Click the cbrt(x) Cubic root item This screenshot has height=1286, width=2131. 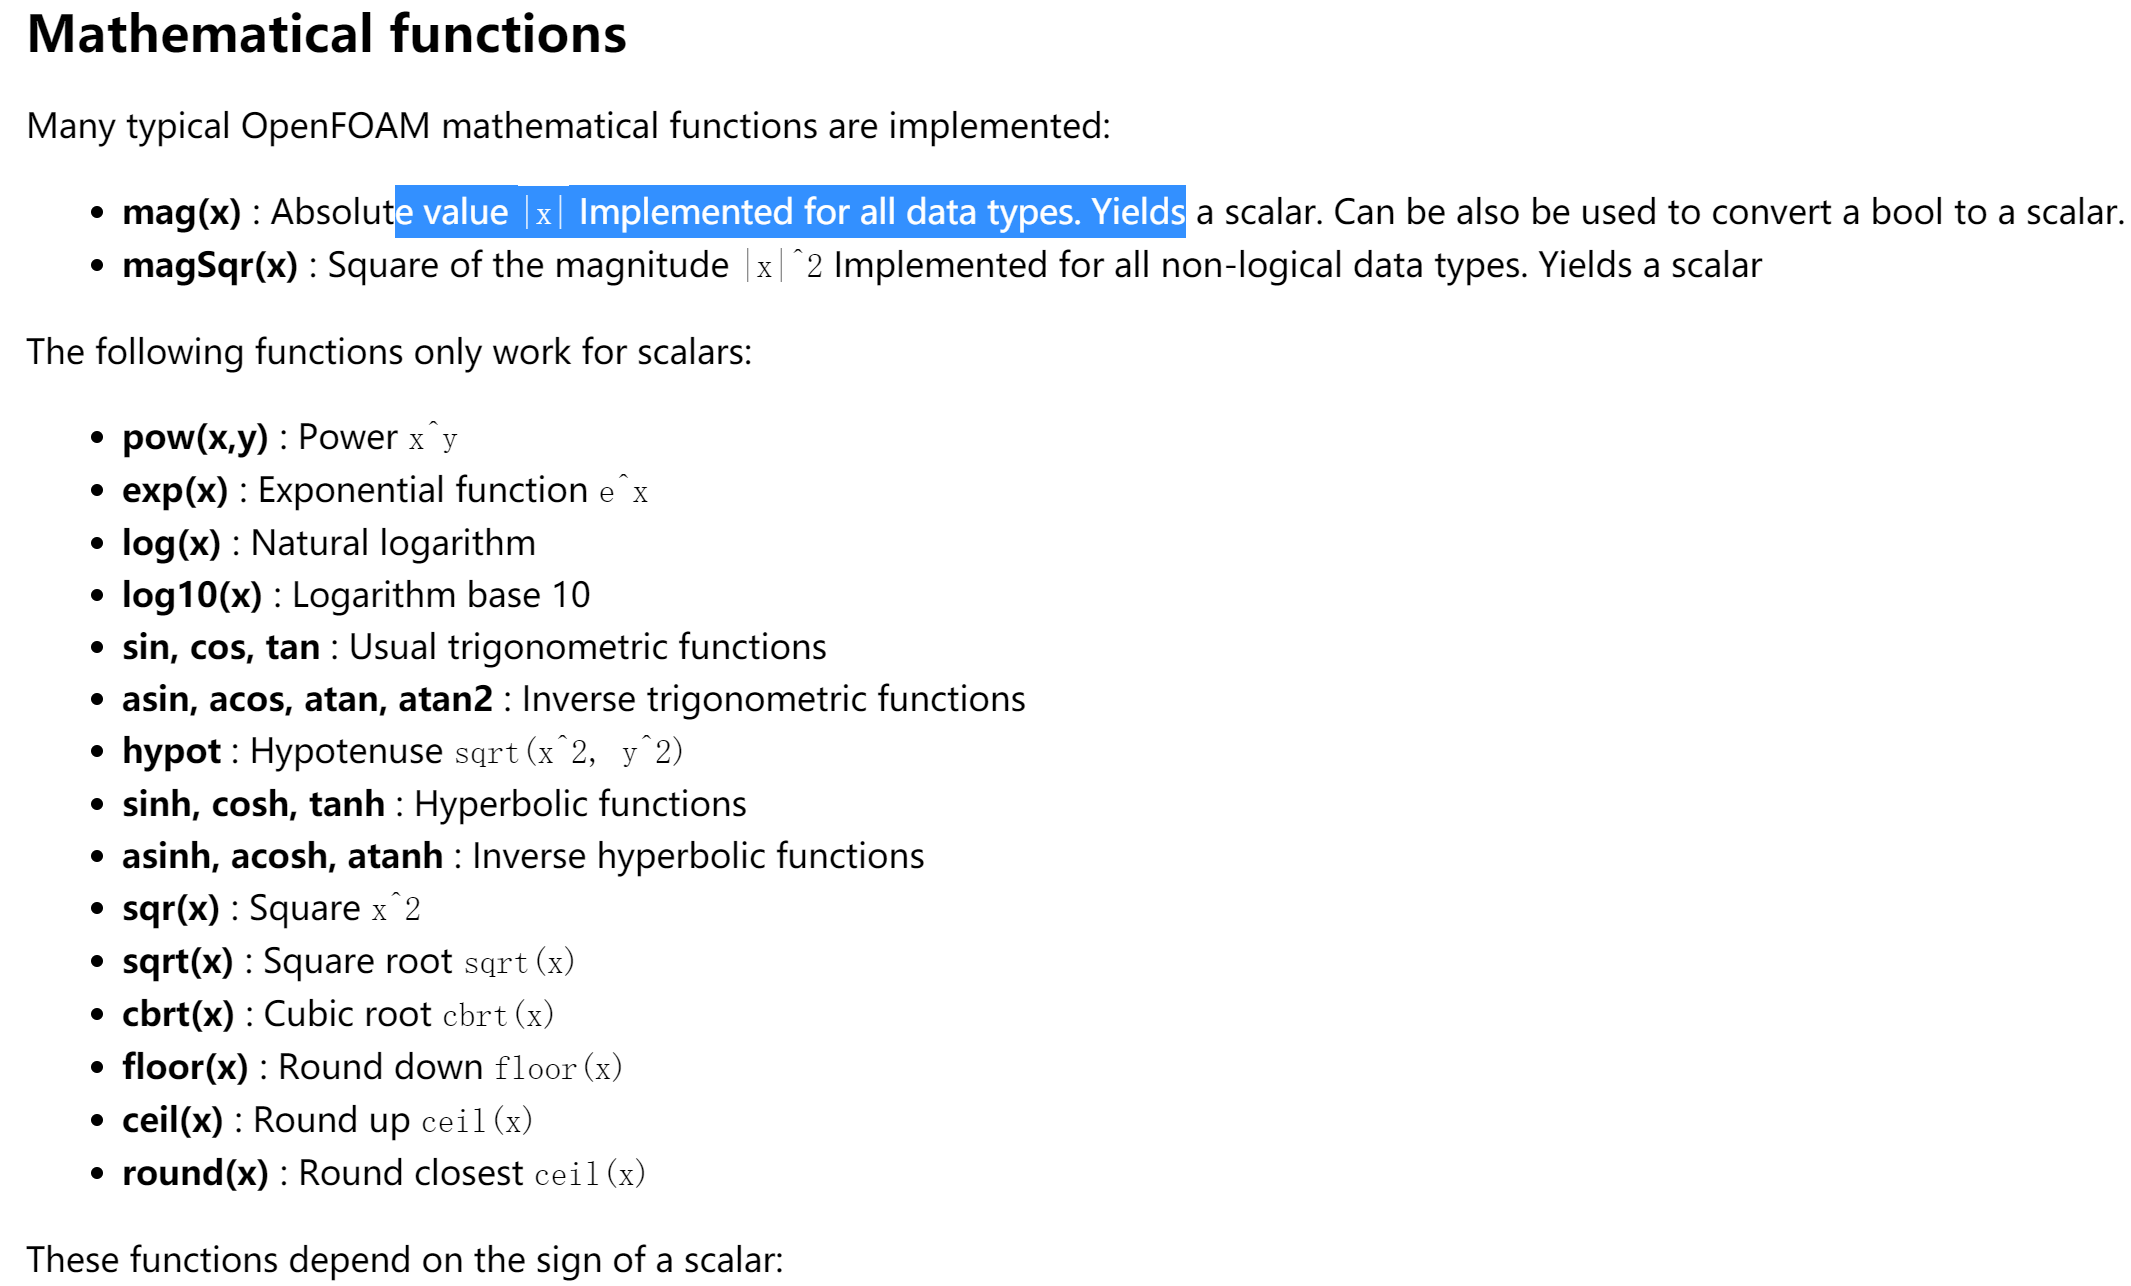coord(338,1015)
